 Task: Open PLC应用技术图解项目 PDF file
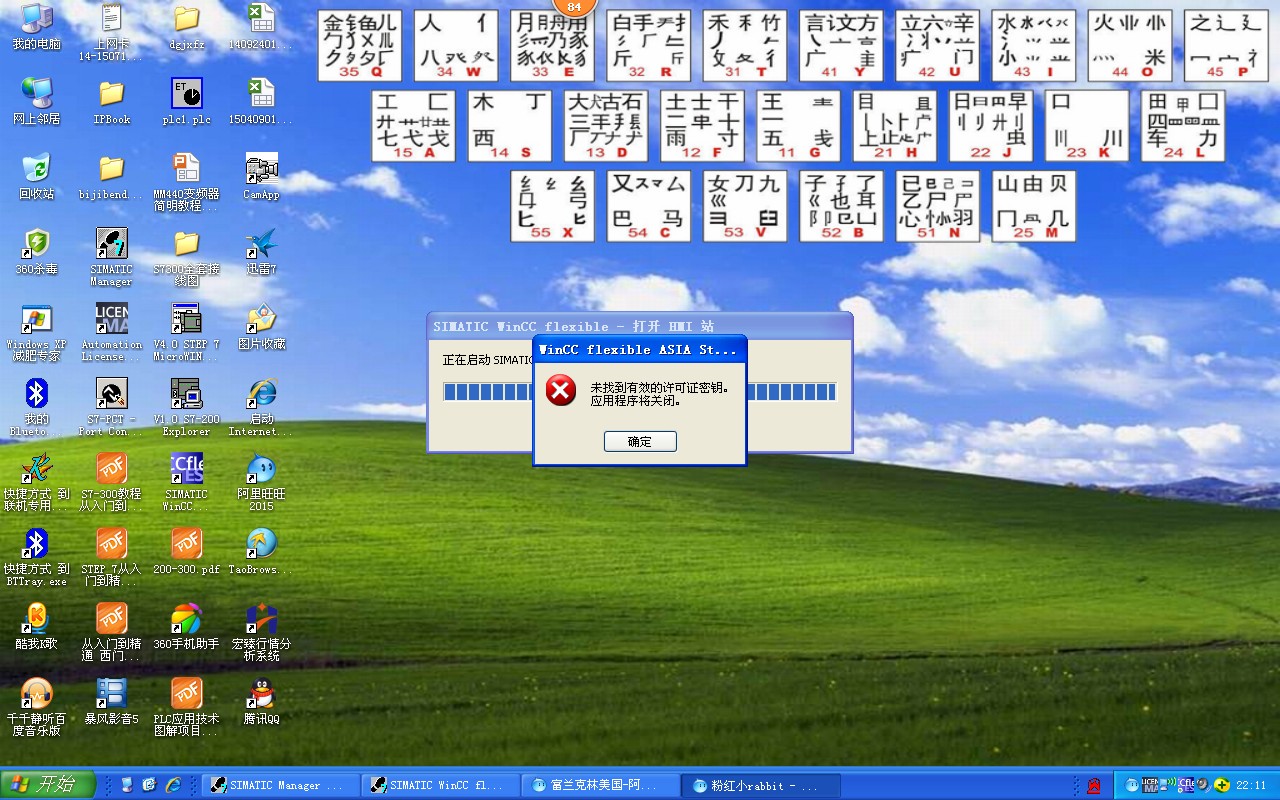tap(186, 706)
